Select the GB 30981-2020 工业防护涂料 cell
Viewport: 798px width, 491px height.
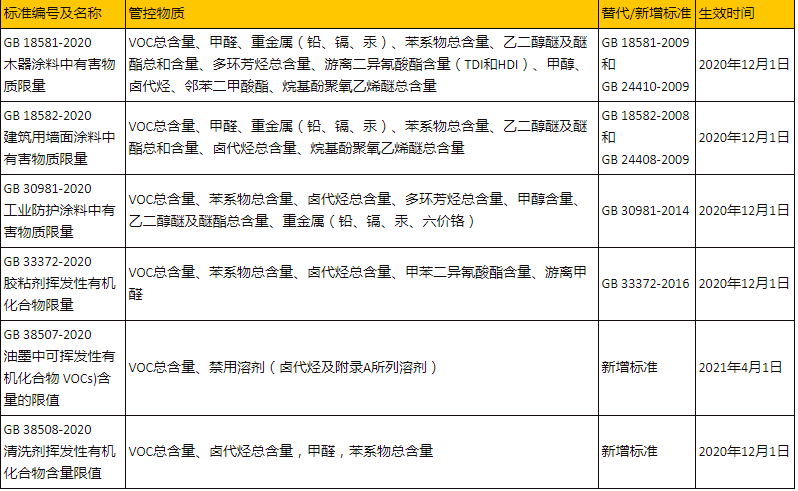63,211
